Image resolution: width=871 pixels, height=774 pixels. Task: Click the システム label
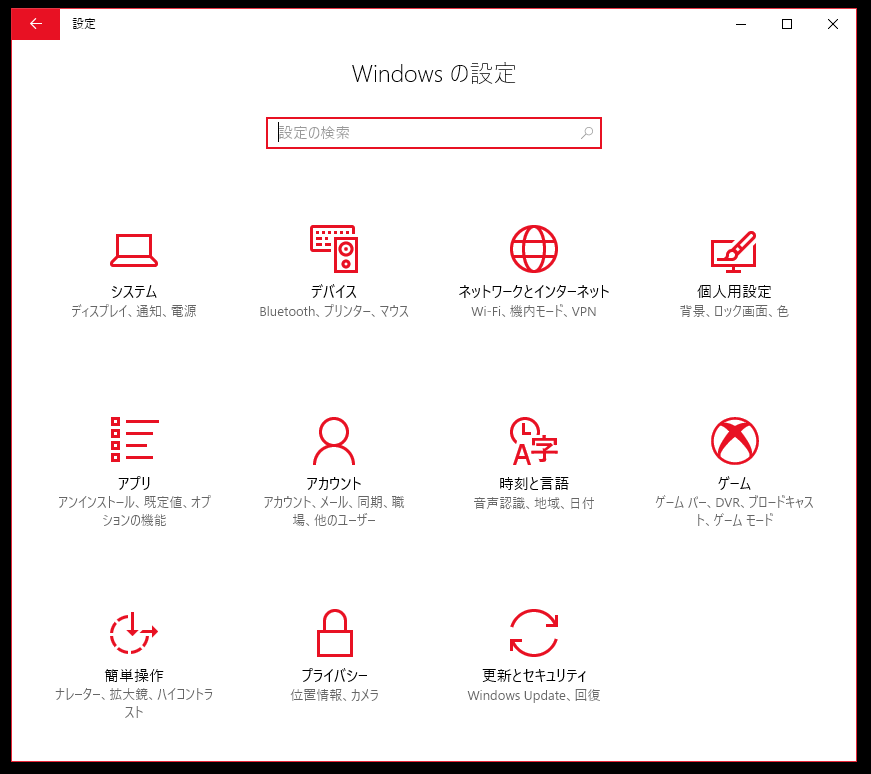134,292
